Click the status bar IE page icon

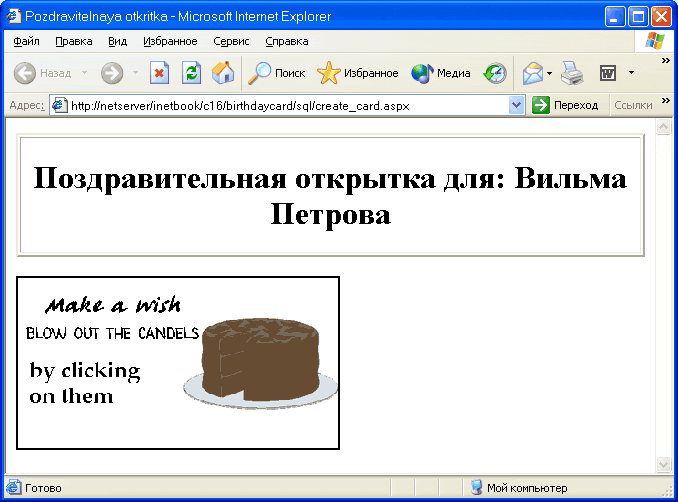[x=13, y=488]
